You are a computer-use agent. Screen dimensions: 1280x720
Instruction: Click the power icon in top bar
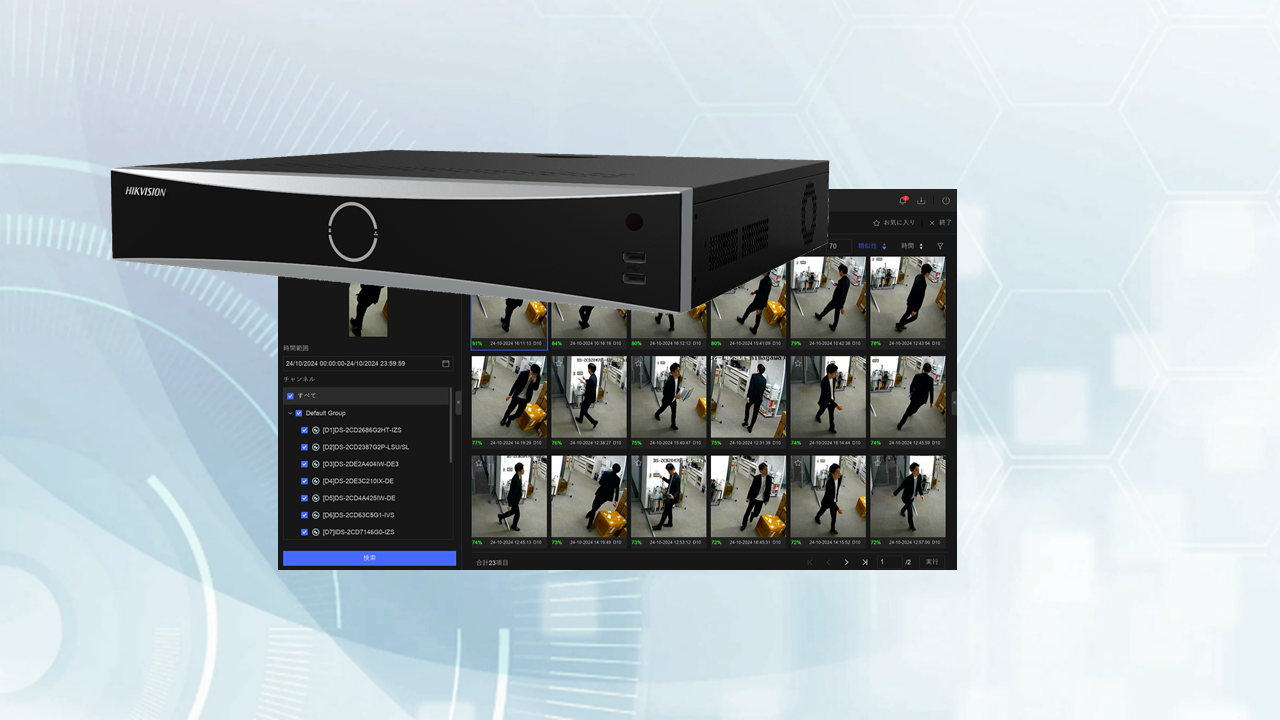pos(945,200)
